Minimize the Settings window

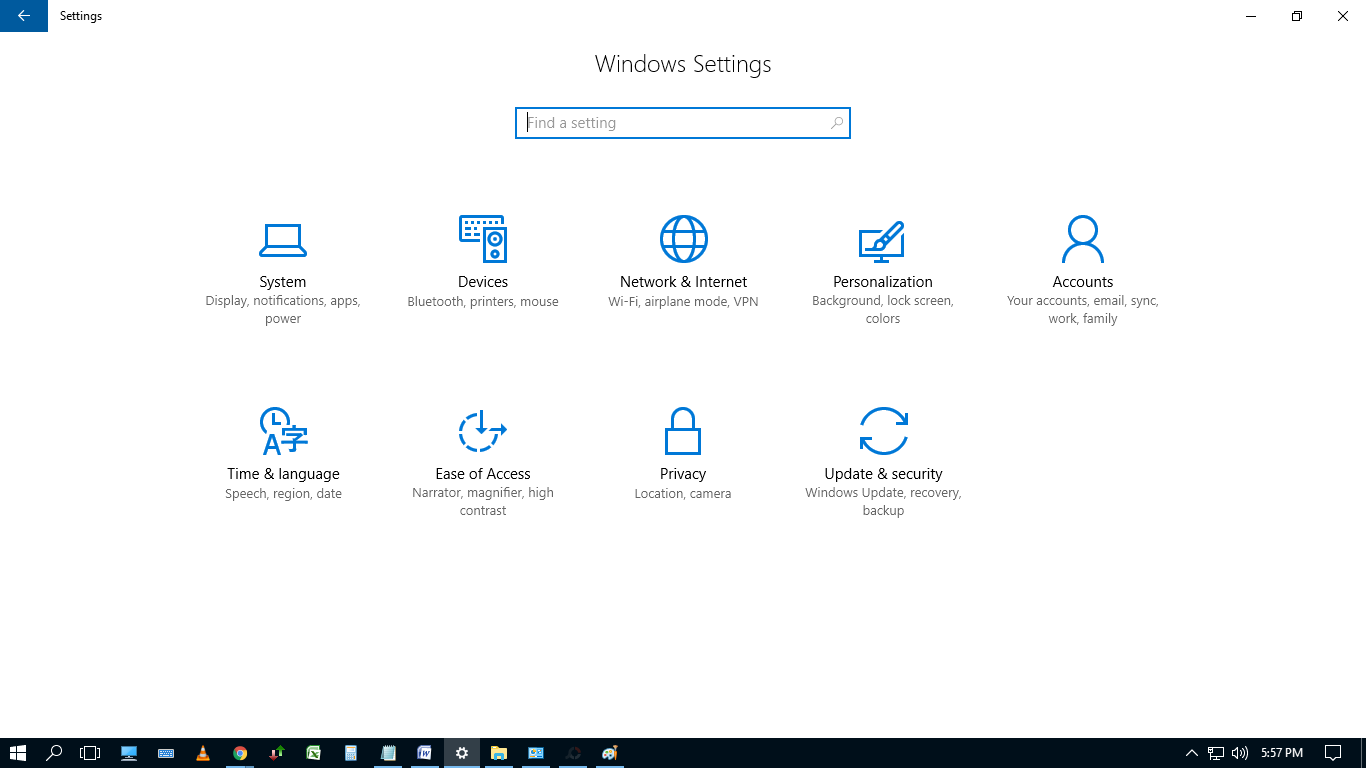tap(1251, 16)
